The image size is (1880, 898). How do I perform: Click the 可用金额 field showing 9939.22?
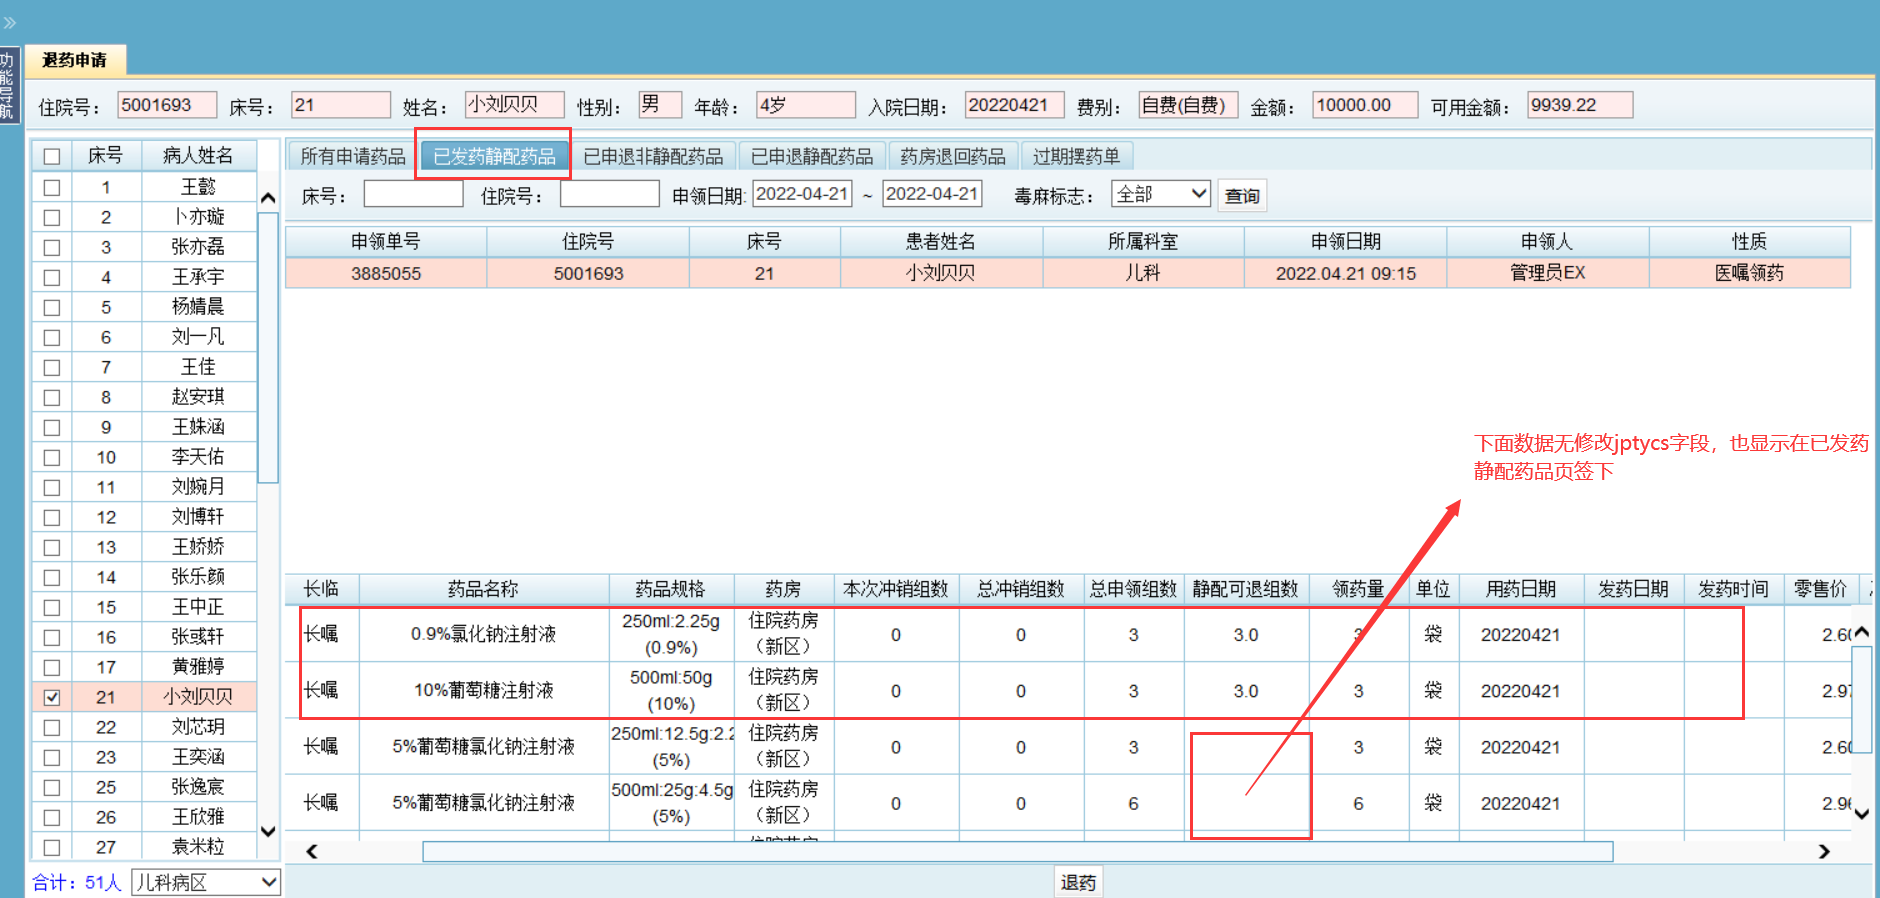coord(1580,105)
